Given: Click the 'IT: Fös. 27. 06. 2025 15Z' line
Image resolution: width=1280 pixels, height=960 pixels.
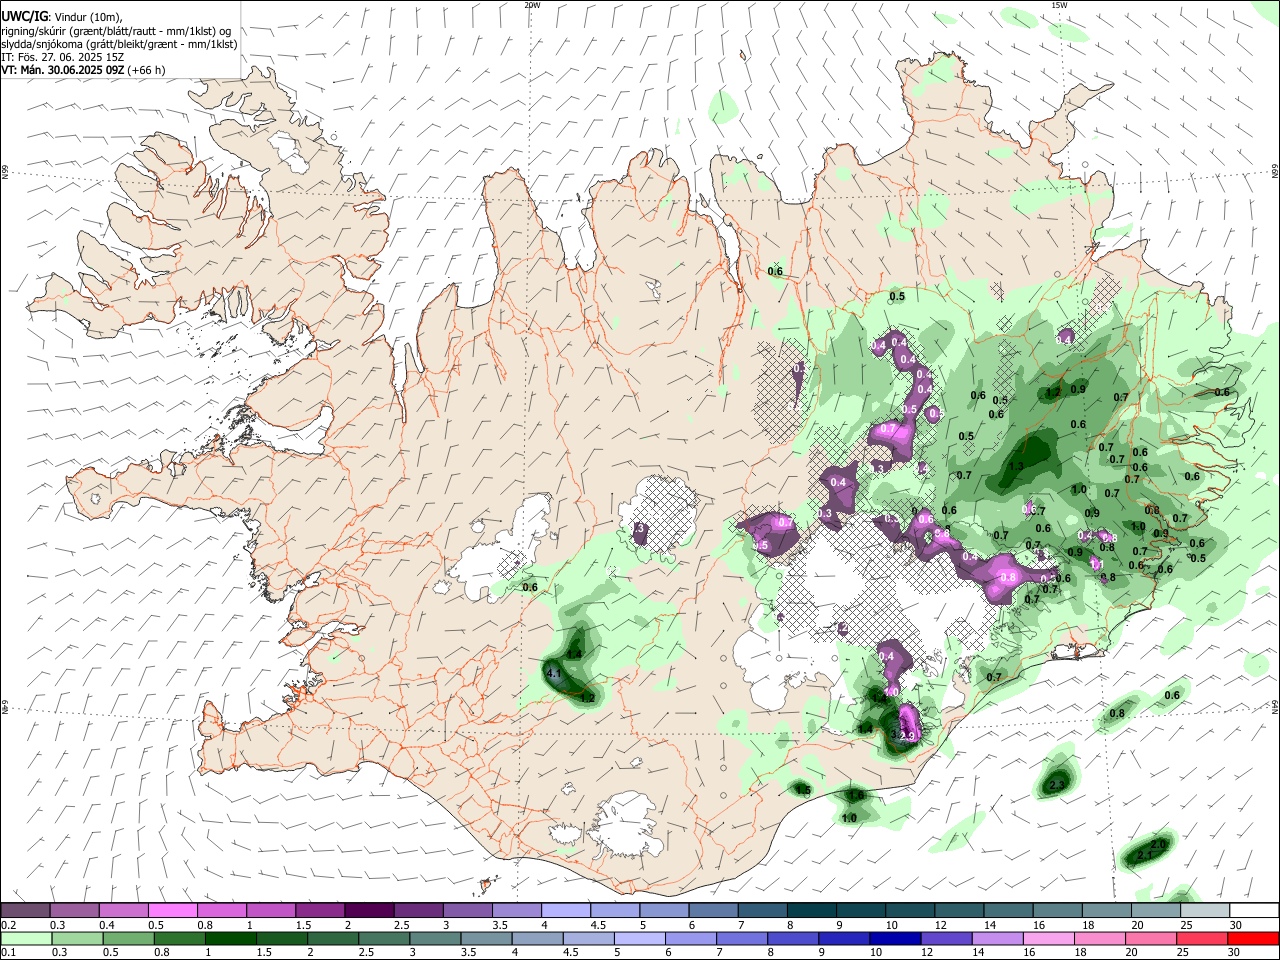Looking at the screenshot, I should pos(62,57).
